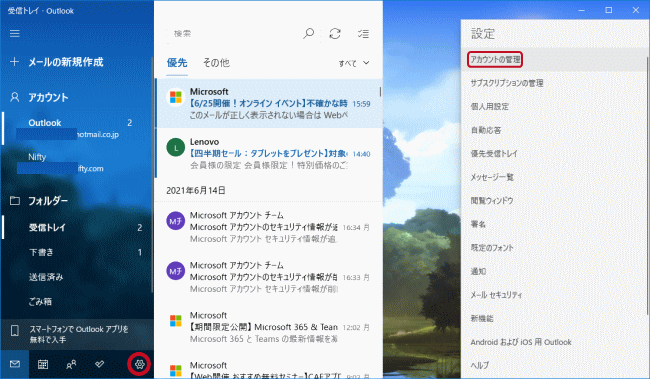Click the Microsoft logo on 15:59 mail
Image resolution: width=650 pixels, height=379 pixels.
tap(175, 97)
